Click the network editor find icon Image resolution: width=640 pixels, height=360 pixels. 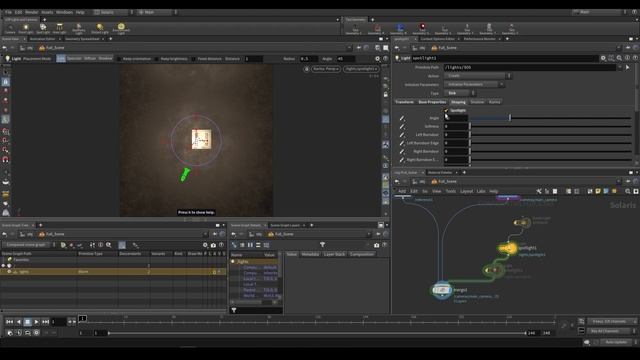point(628,191)
